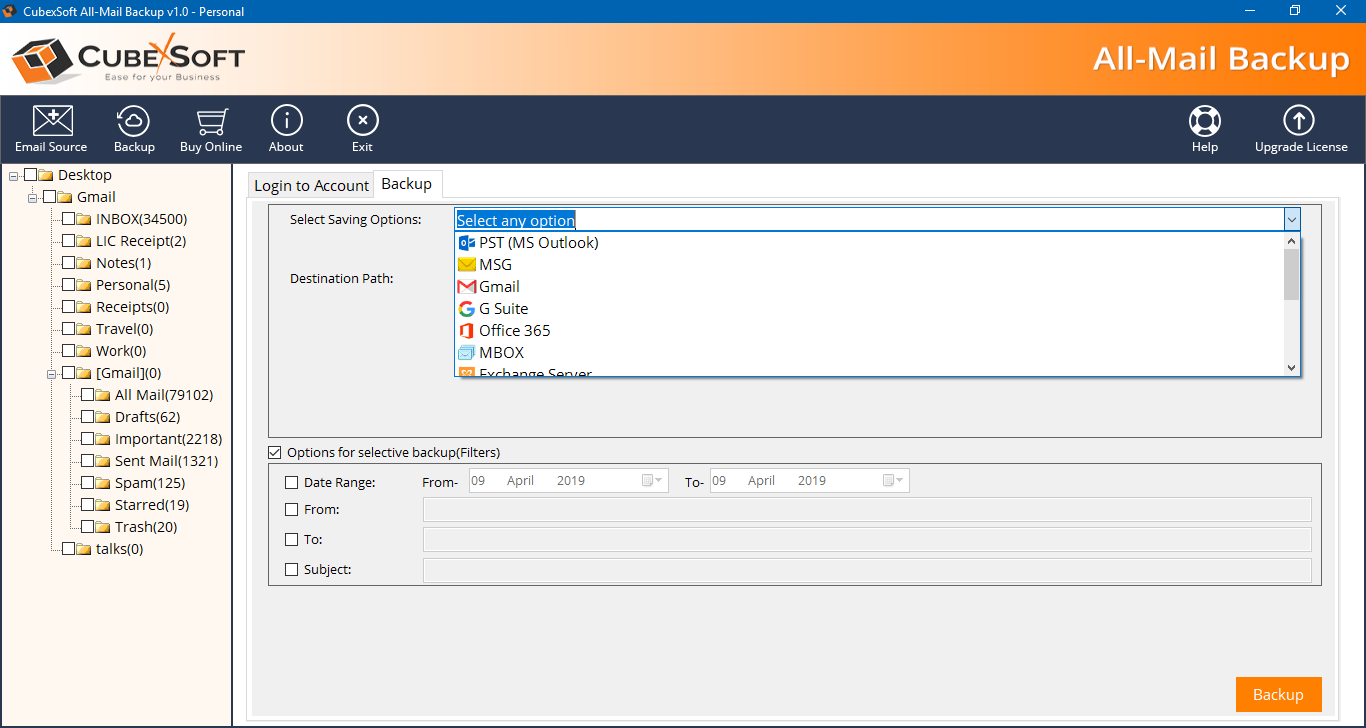Open the About info icon
Screen dimensions: 1366x728
point(286,122)
